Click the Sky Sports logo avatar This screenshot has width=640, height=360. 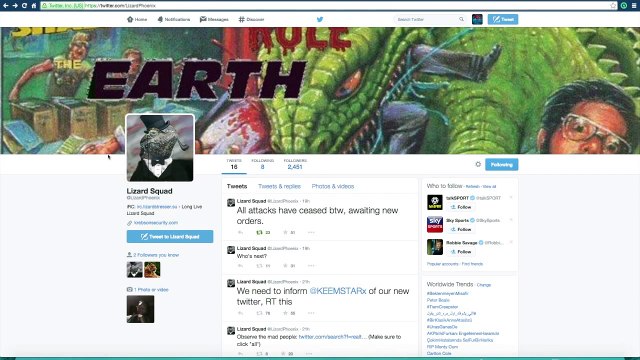pos(435,224)
